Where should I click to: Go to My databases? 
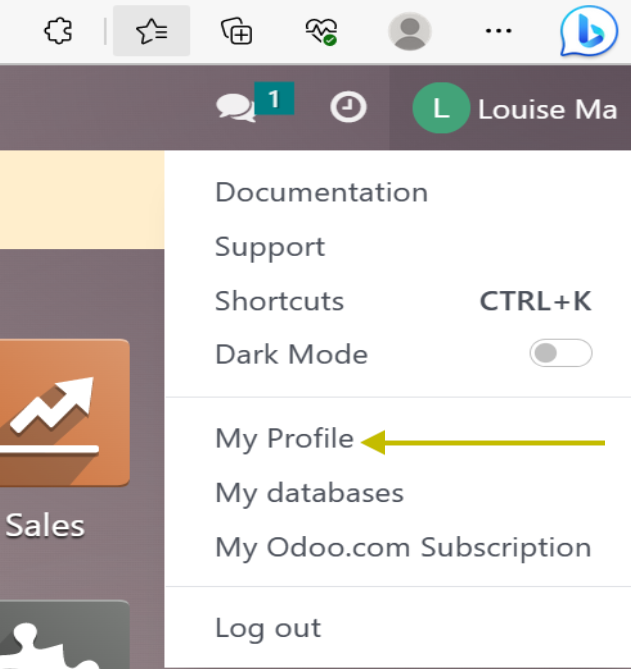pos(309,493)
